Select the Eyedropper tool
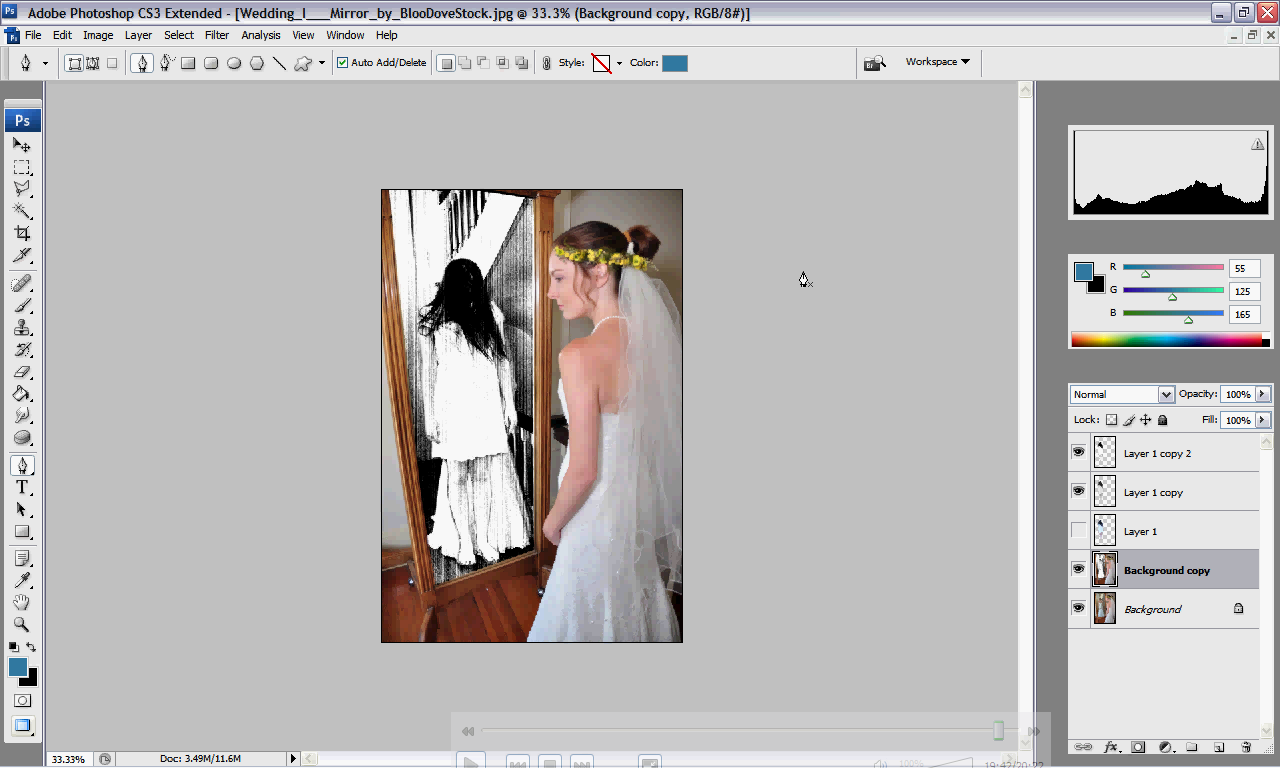1280x768 pixels. tap(21, 580)
